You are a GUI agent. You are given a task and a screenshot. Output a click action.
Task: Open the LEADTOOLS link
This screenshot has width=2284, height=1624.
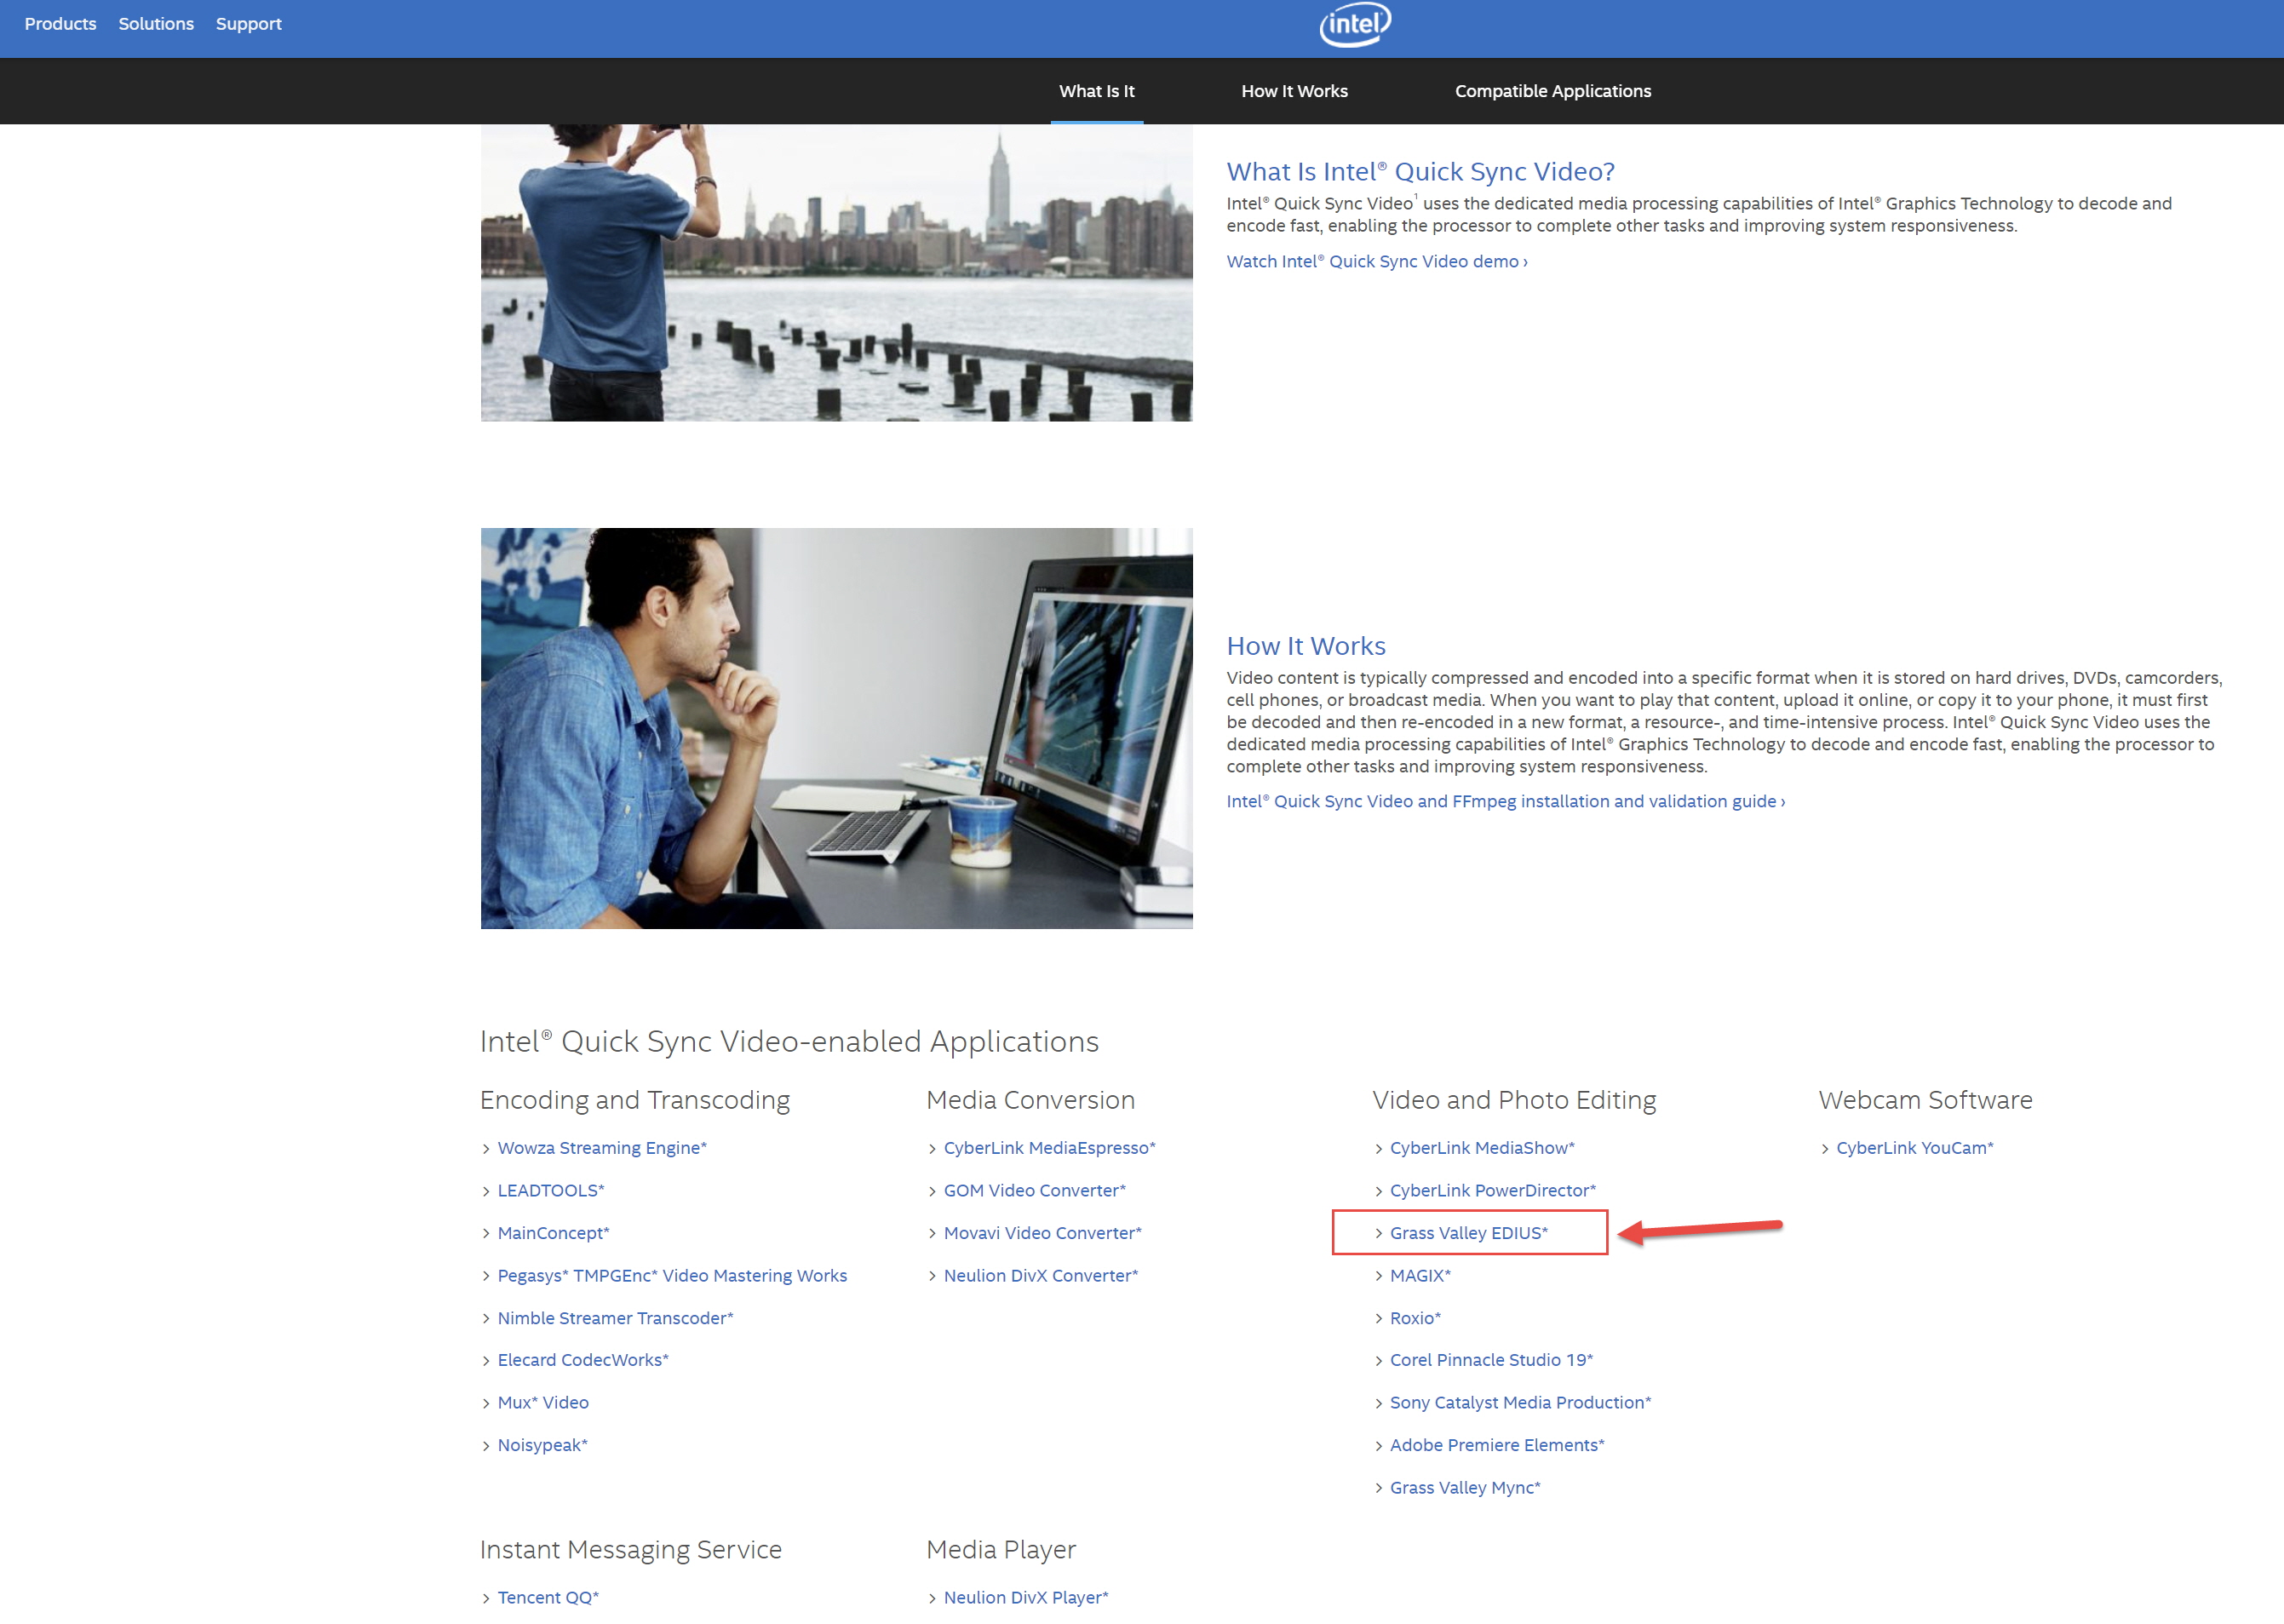coord(550,1190)
